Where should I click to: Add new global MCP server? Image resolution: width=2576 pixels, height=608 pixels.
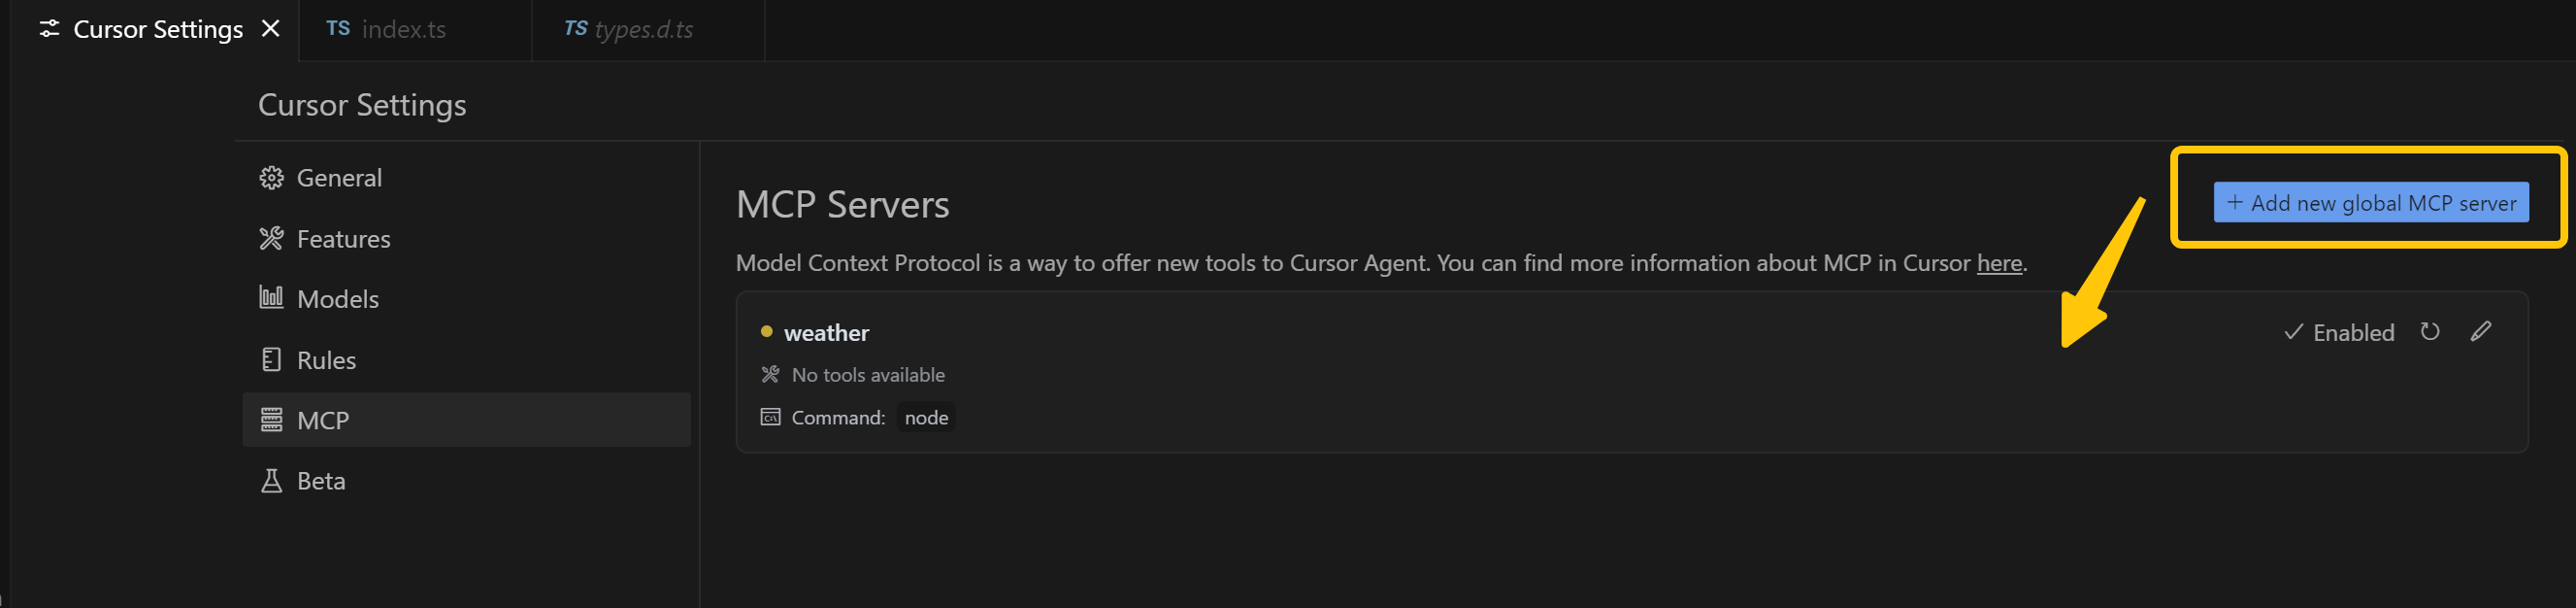2370,202
